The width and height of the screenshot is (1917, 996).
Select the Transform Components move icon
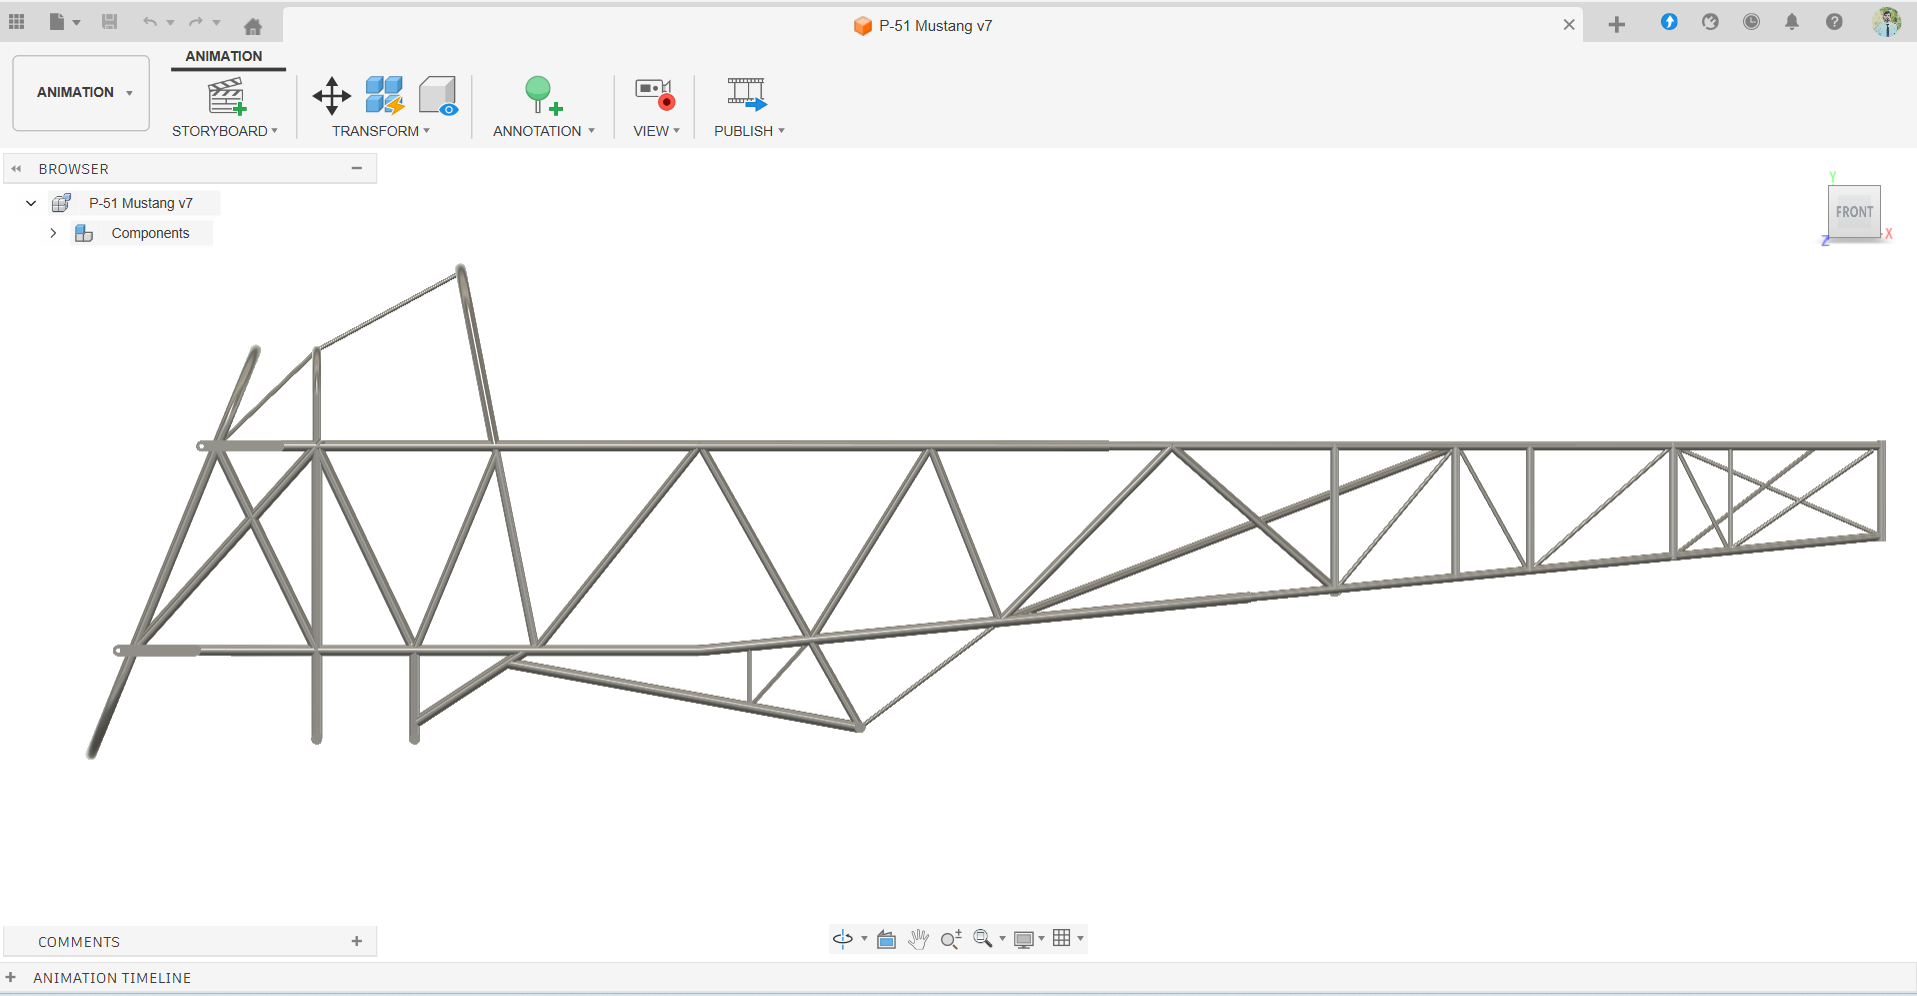click(331, 96)
